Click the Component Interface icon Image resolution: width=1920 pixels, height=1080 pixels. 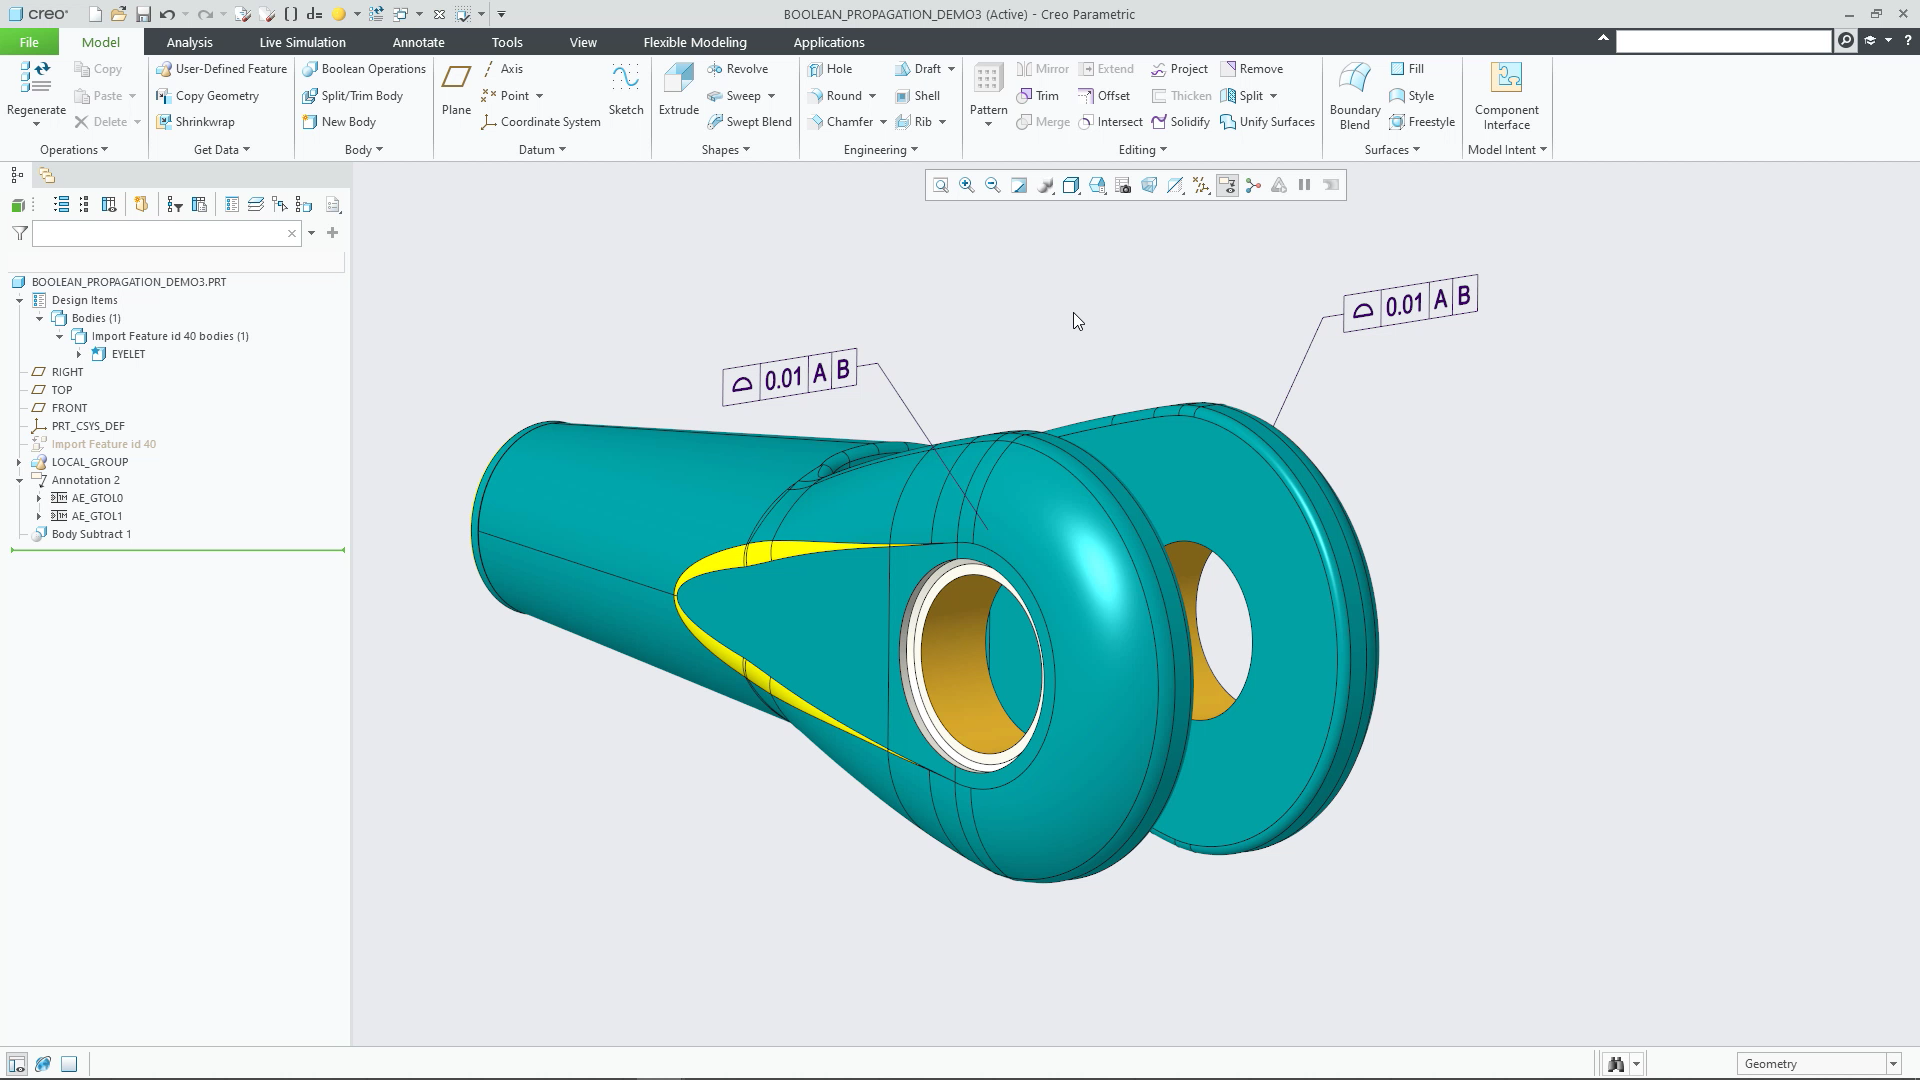(1506, 78)
